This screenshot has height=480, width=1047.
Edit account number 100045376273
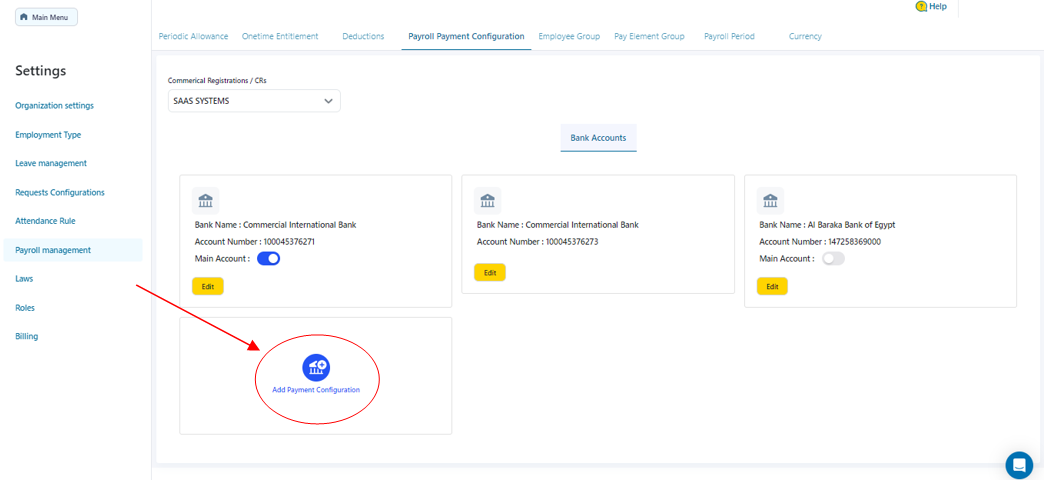pos(490,273)
